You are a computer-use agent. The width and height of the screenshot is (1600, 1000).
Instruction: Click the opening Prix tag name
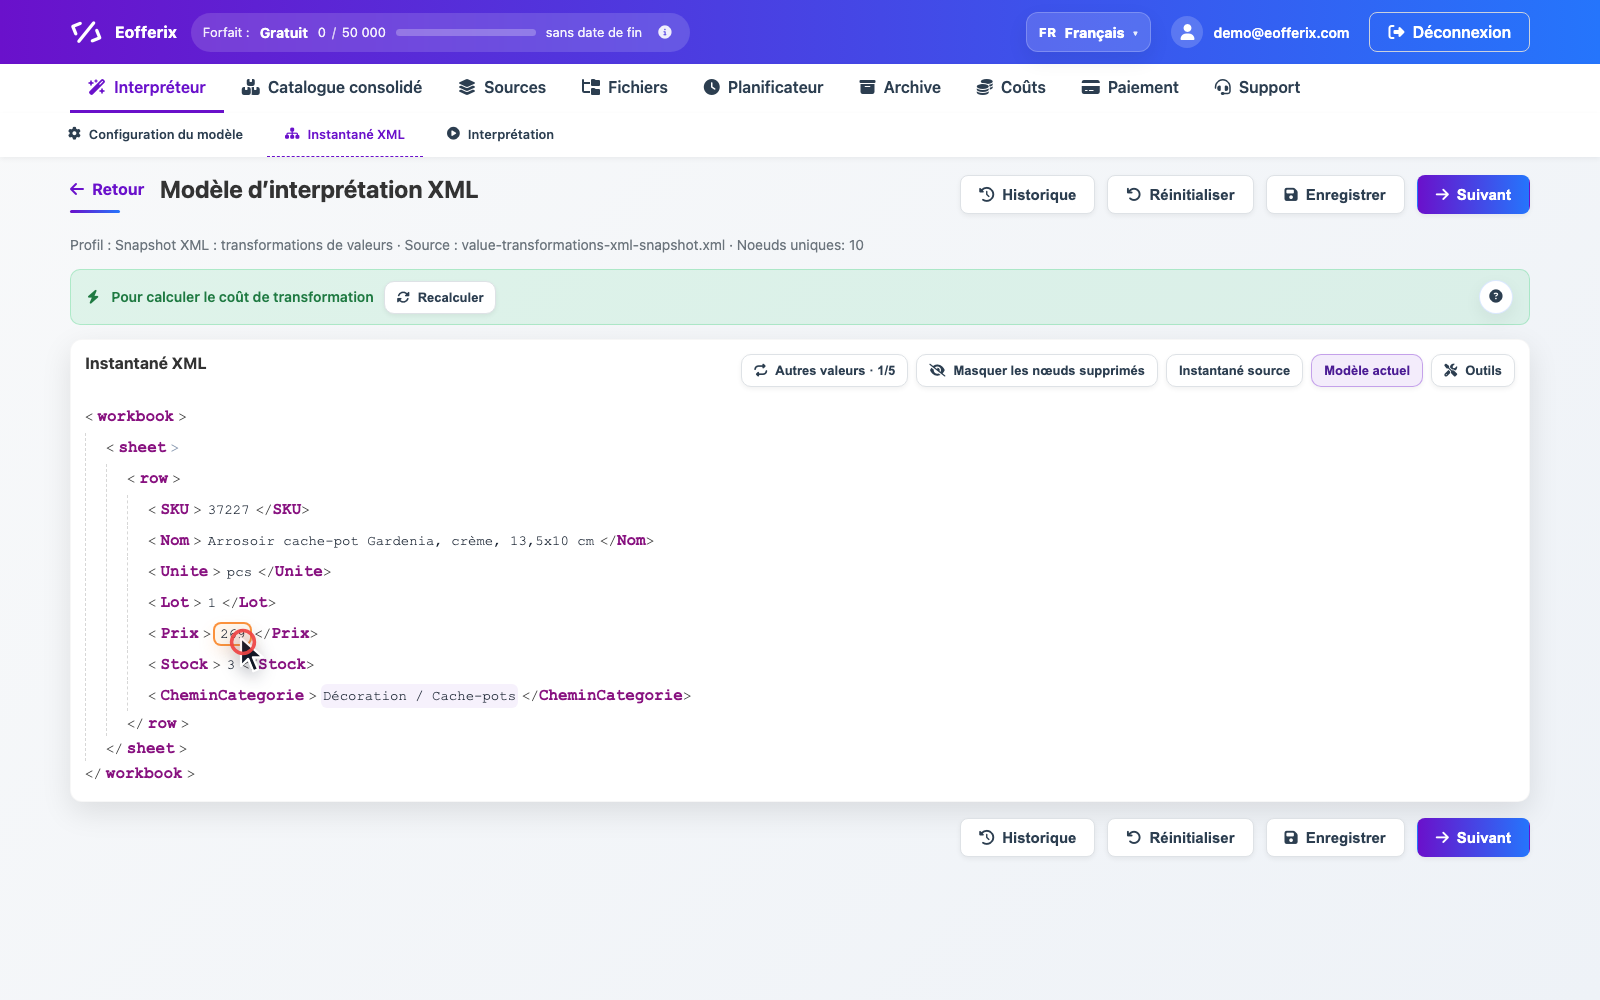pyautogui.click(x=179, y=633)
